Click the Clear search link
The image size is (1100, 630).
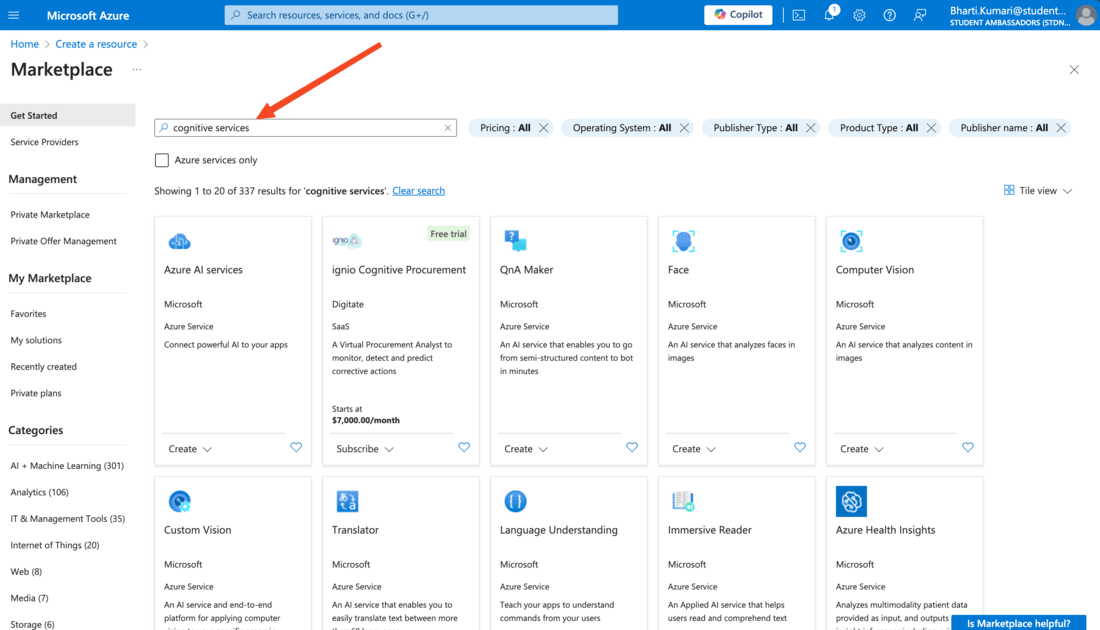pos(418,191)
